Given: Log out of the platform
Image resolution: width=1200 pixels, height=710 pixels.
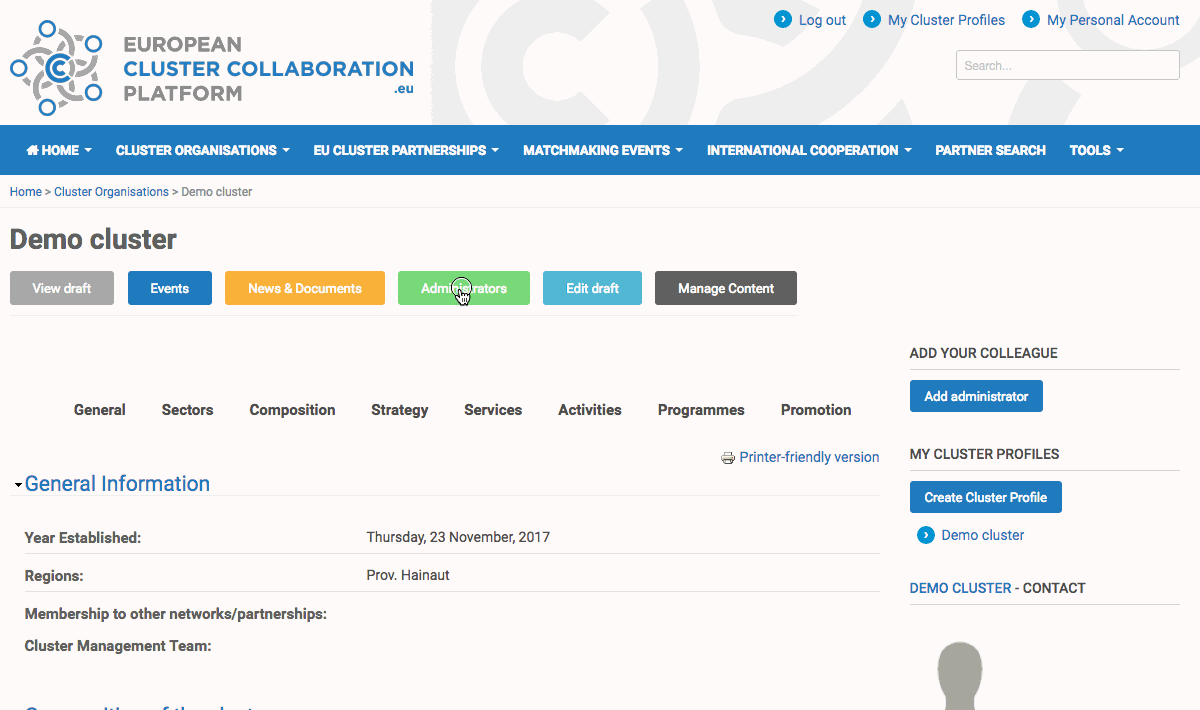Looking at the screenshot, I should [x=822, y=20].
